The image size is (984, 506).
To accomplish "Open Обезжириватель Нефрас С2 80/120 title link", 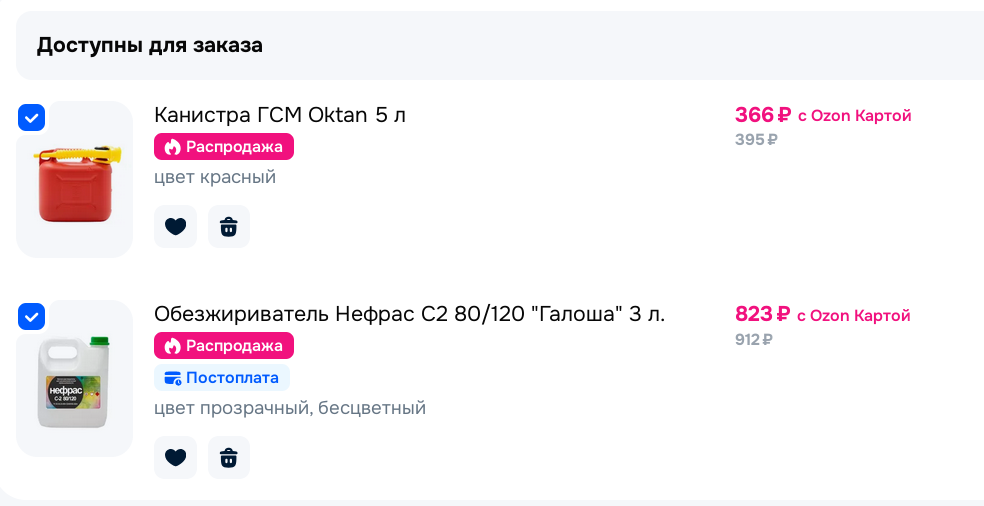I will (409, 314).
